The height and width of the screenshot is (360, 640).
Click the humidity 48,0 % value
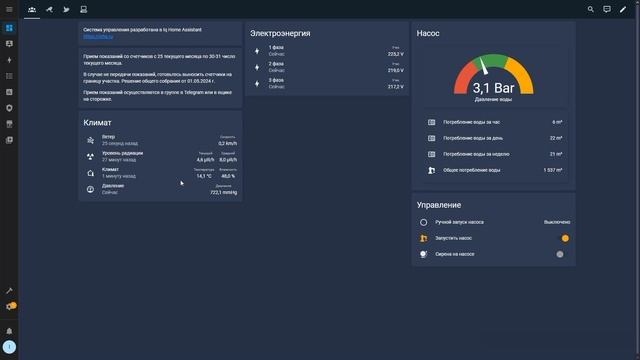(x=228, y=176)
